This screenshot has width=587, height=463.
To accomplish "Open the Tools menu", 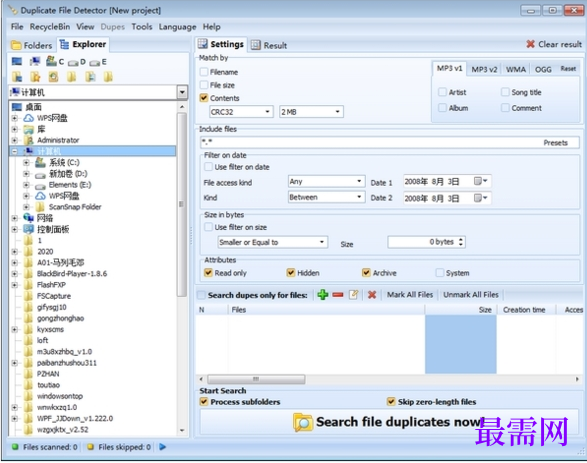I will click(142, 27).
